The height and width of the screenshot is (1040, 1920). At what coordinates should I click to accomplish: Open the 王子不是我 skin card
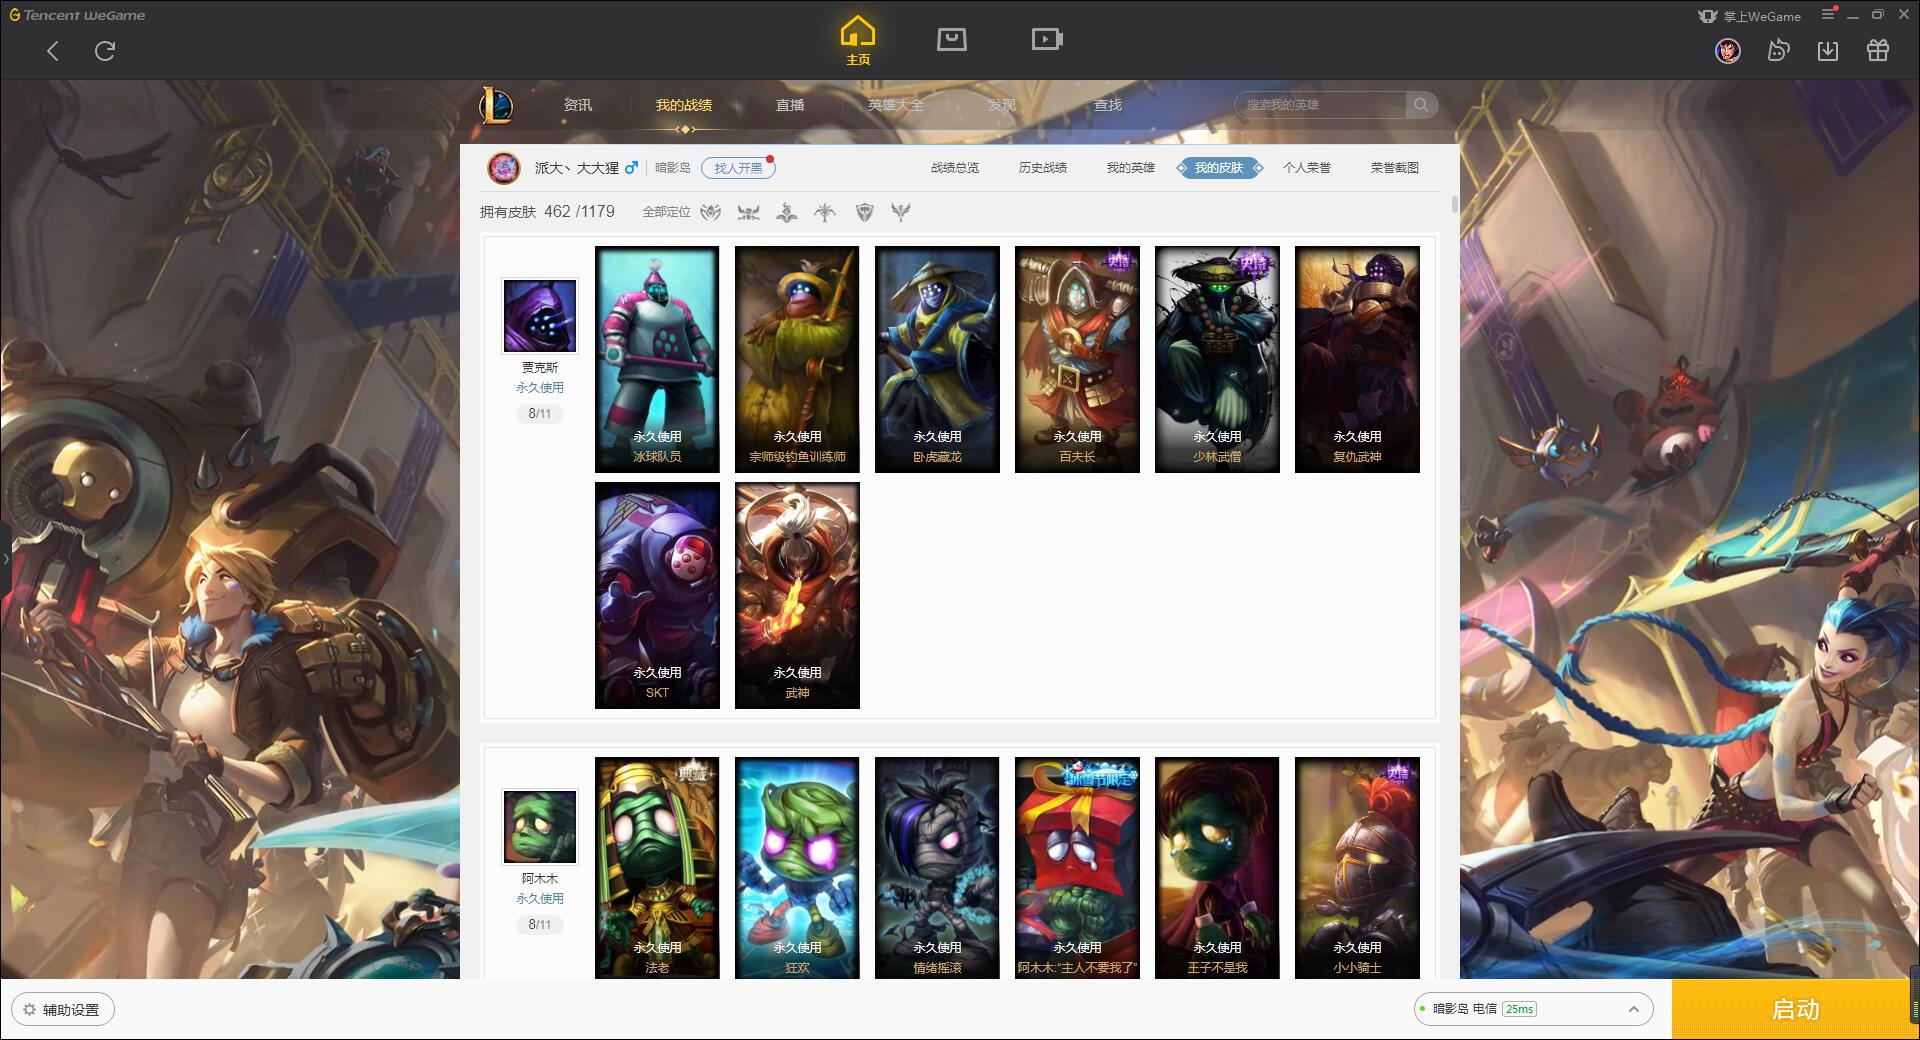pos(1217,868)
